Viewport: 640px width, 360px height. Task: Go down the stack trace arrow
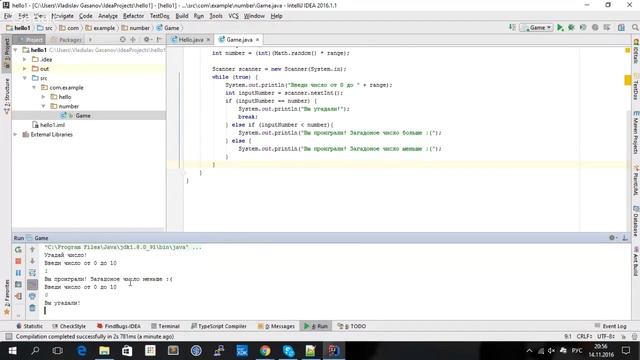point(32,261)
